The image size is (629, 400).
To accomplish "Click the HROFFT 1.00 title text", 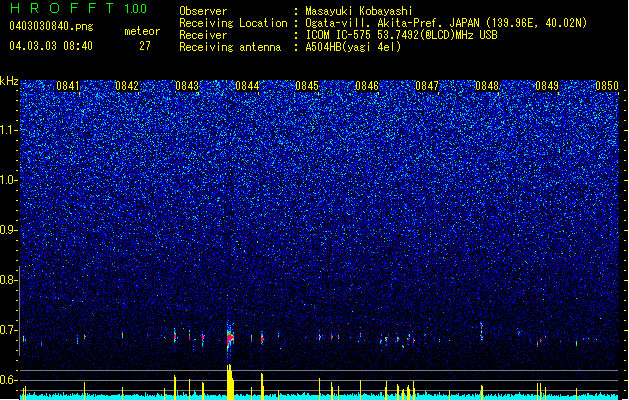I will tap(78, 8).
